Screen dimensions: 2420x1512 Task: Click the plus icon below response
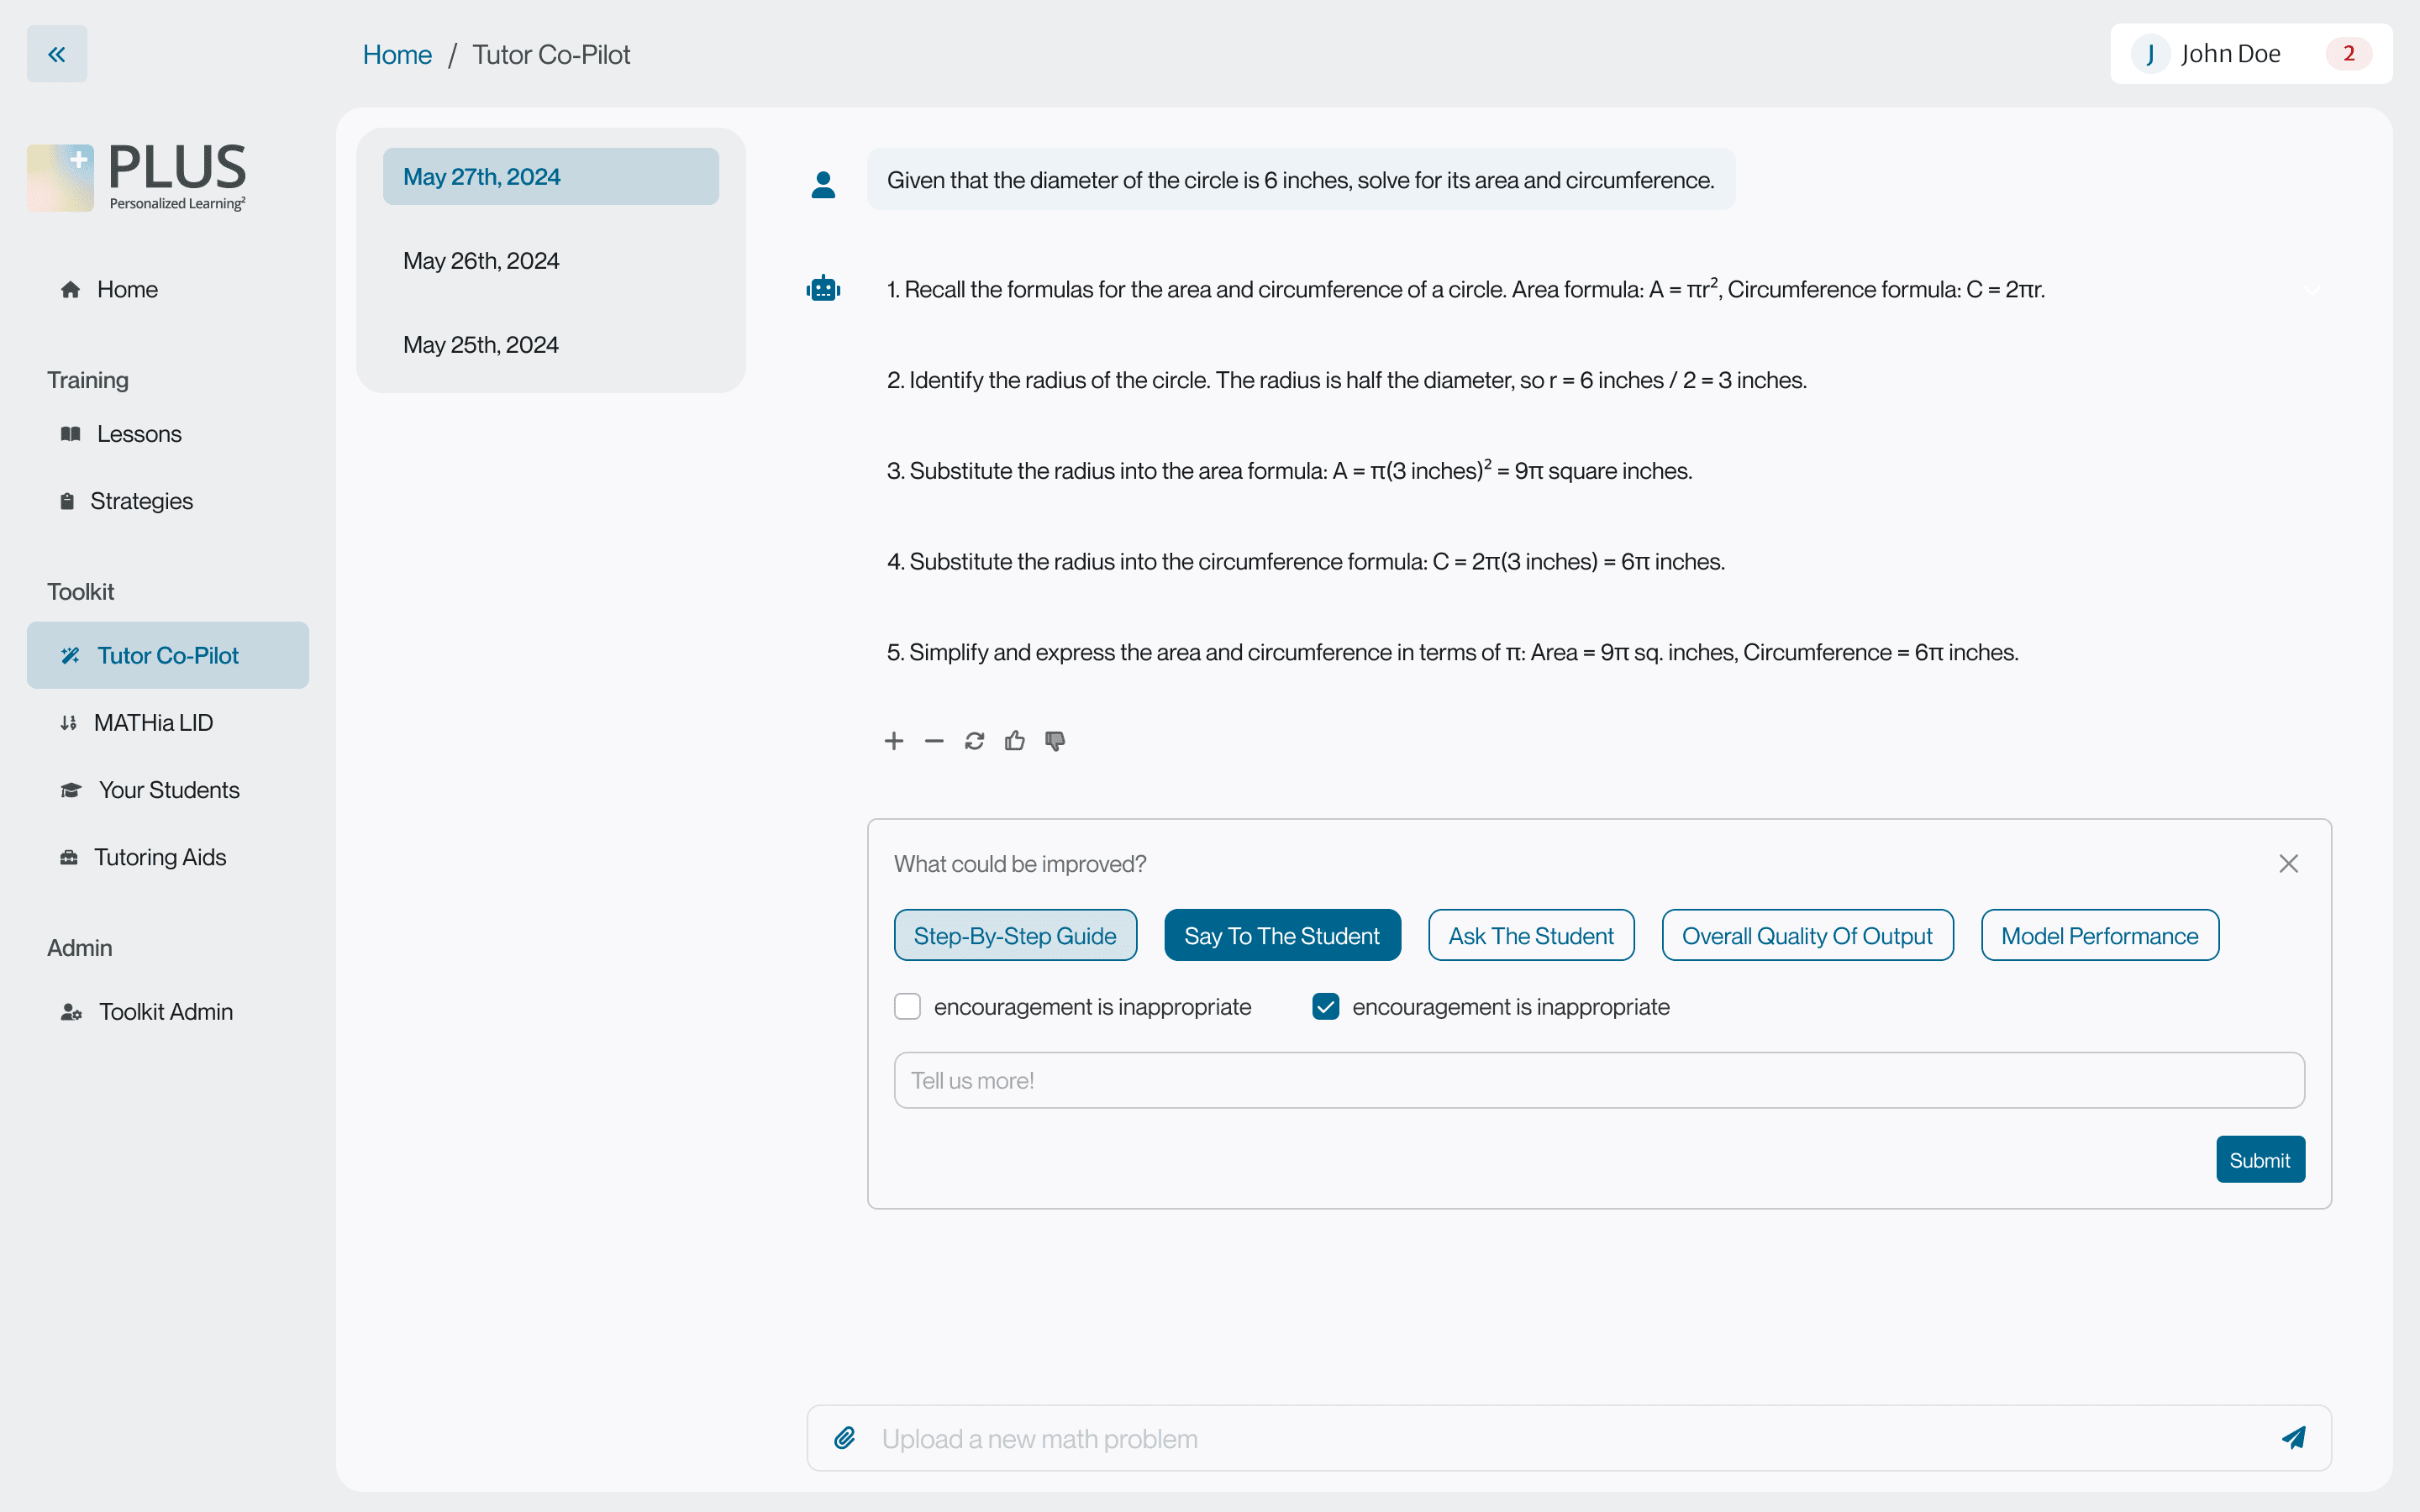pos(894,741)
